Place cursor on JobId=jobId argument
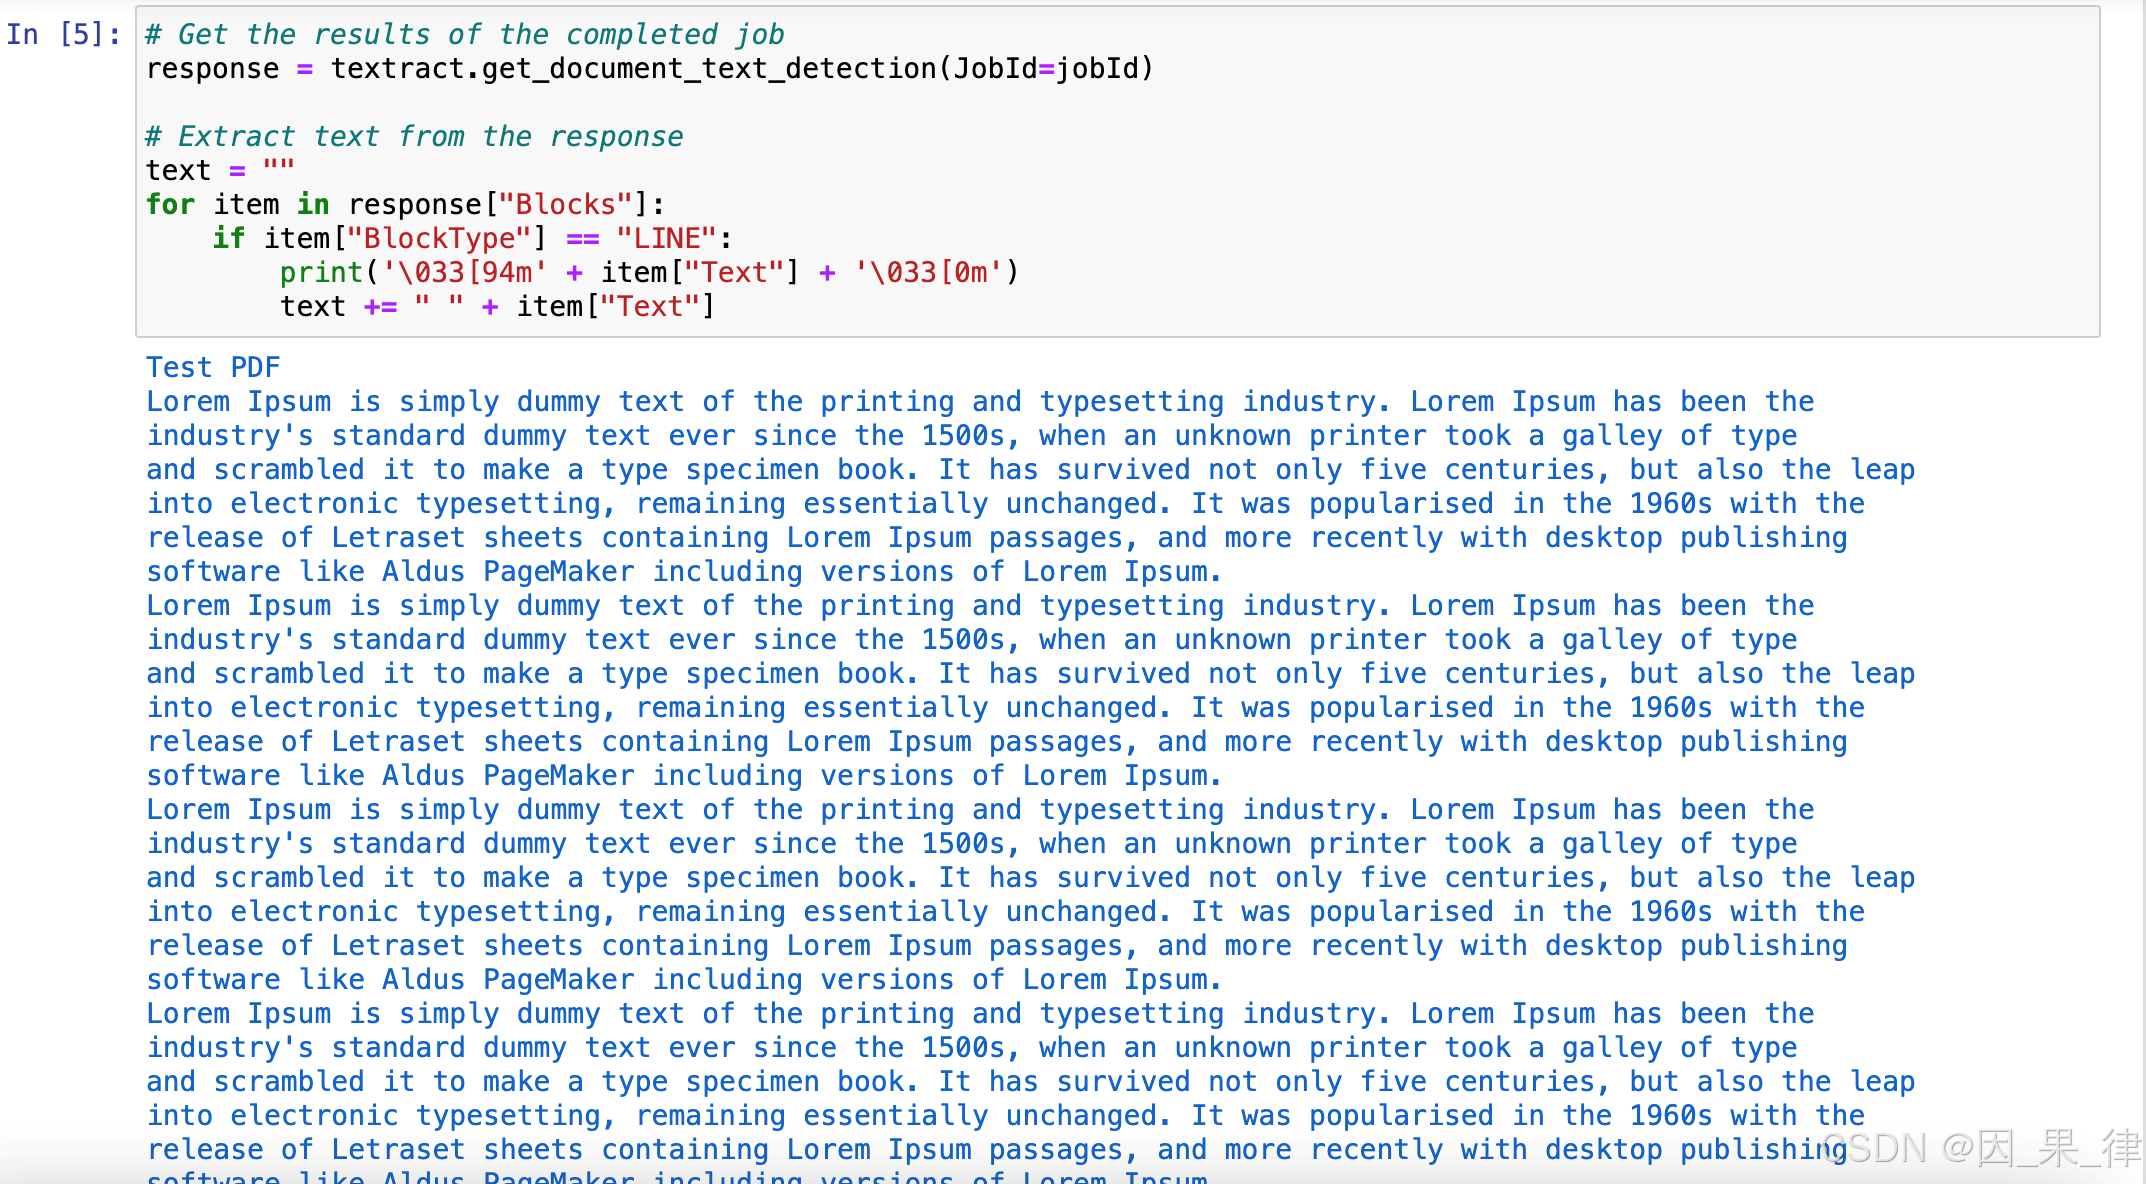The image size is (2146, 1184). click(x=1045, y=68)
